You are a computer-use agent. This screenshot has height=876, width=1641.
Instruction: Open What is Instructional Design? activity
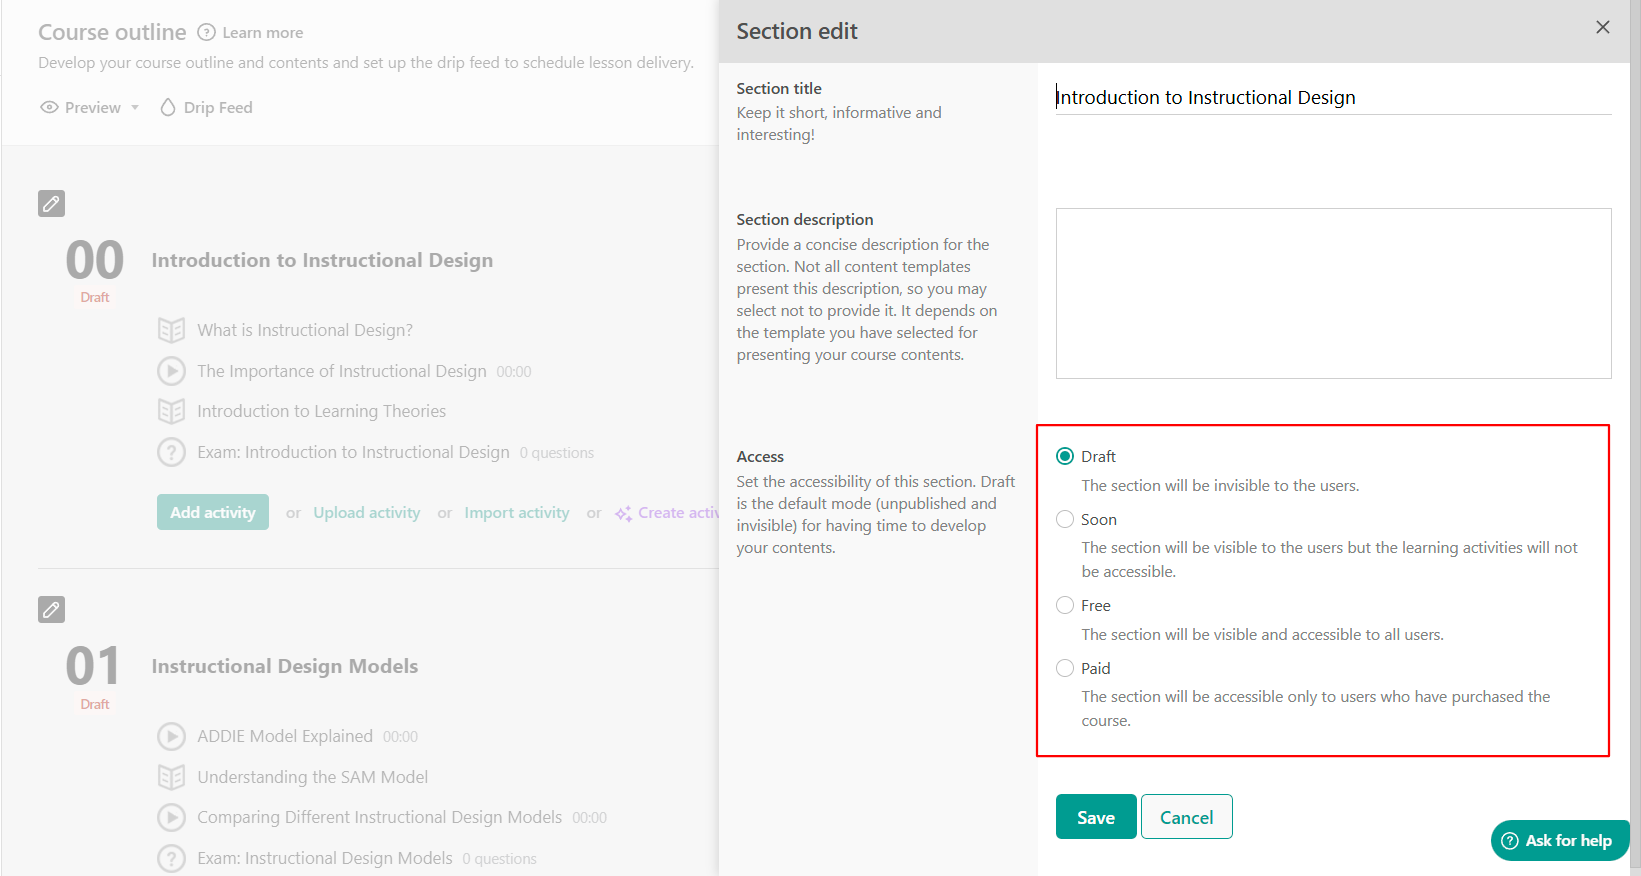coord(305,330)
